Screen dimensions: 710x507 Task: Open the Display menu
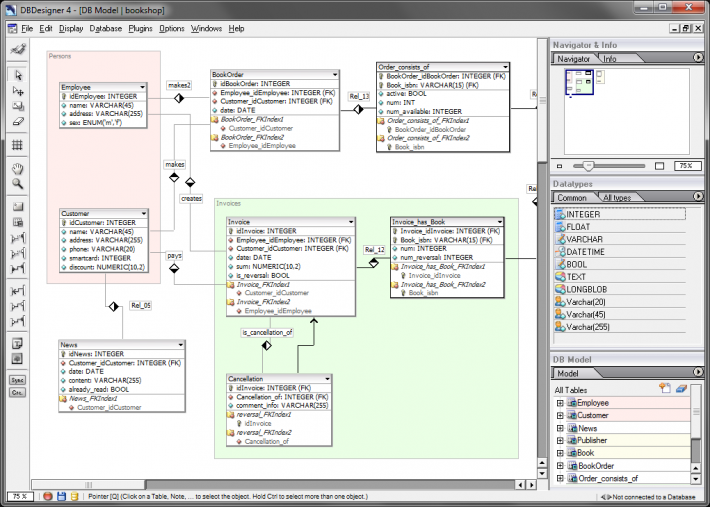pos(71,29)
